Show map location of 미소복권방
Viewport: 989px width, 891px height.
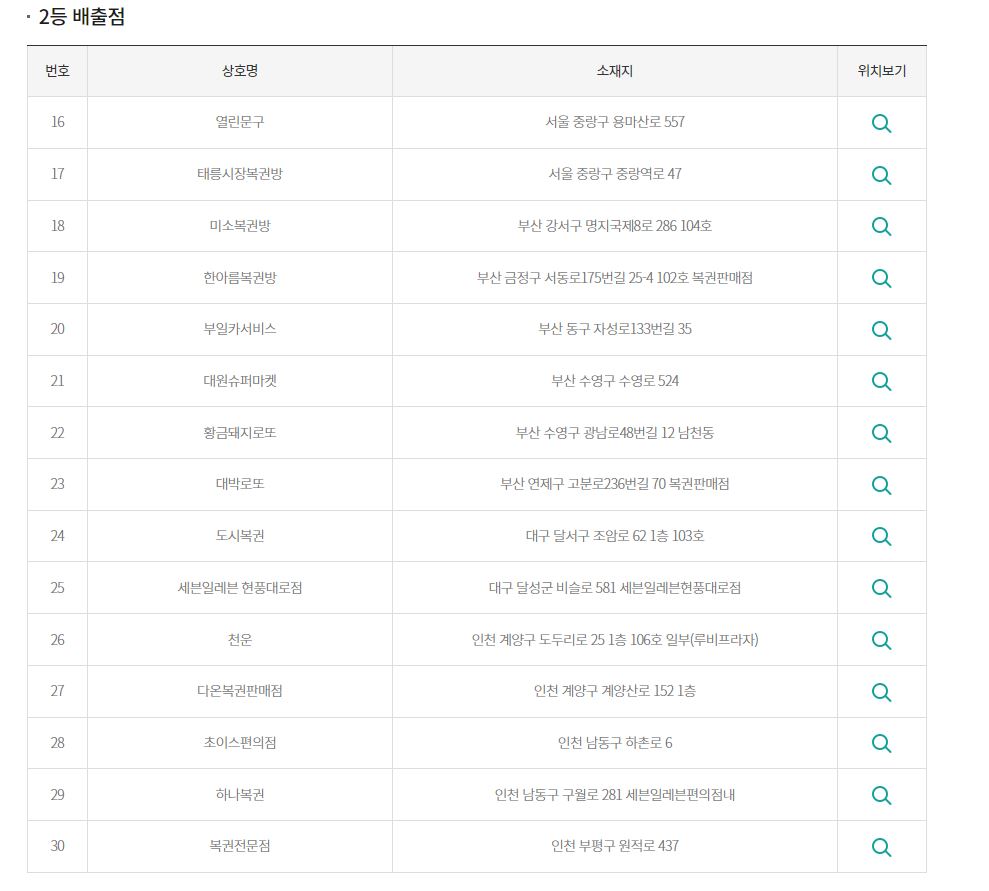[x=881, y=226]
